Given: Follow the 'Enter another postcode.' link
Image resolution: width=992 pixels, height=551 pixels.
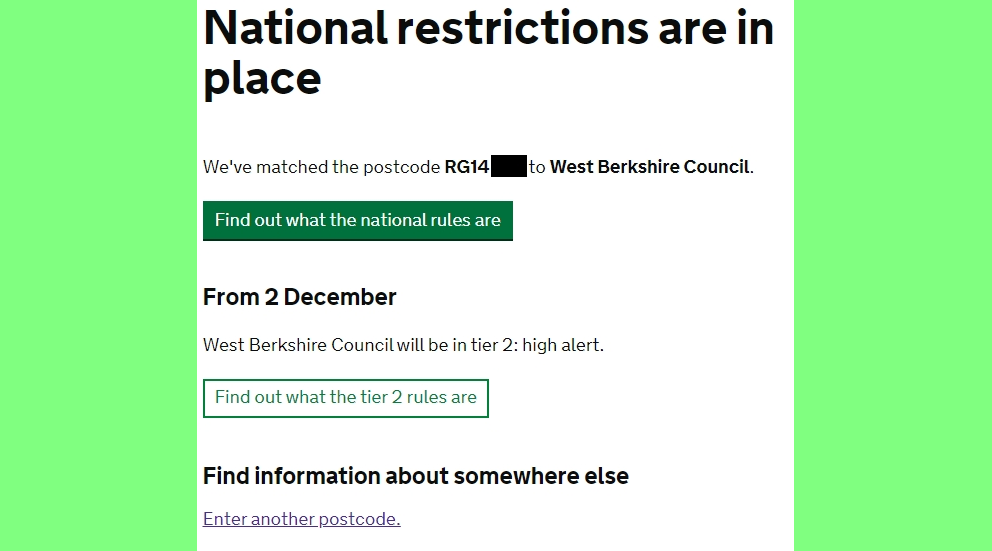Looking at the screenshot, I should click(x=302, y=519).
